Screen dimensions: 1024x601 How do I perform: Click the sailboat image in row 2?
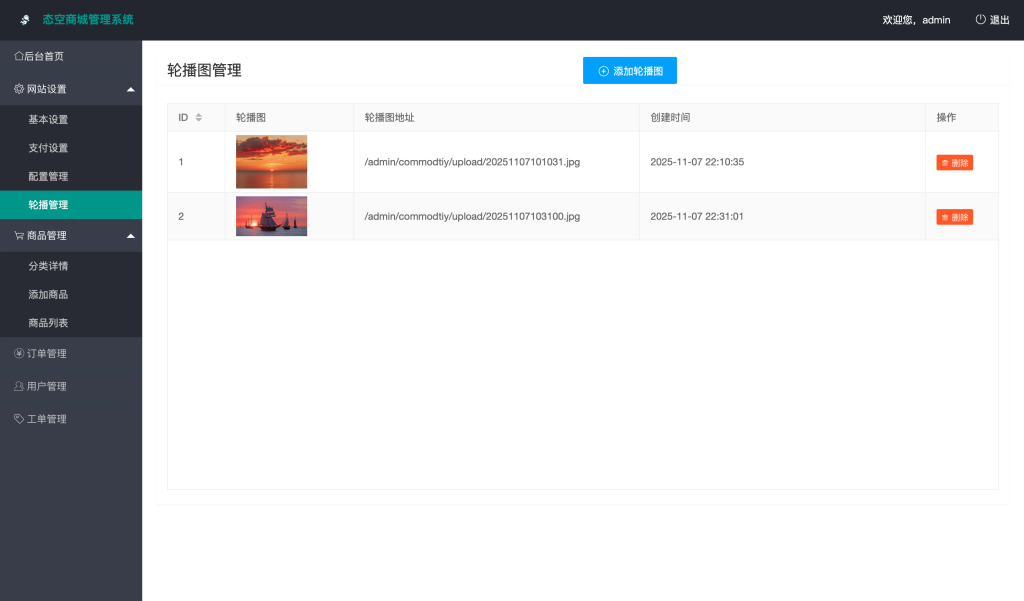[271, 215]
